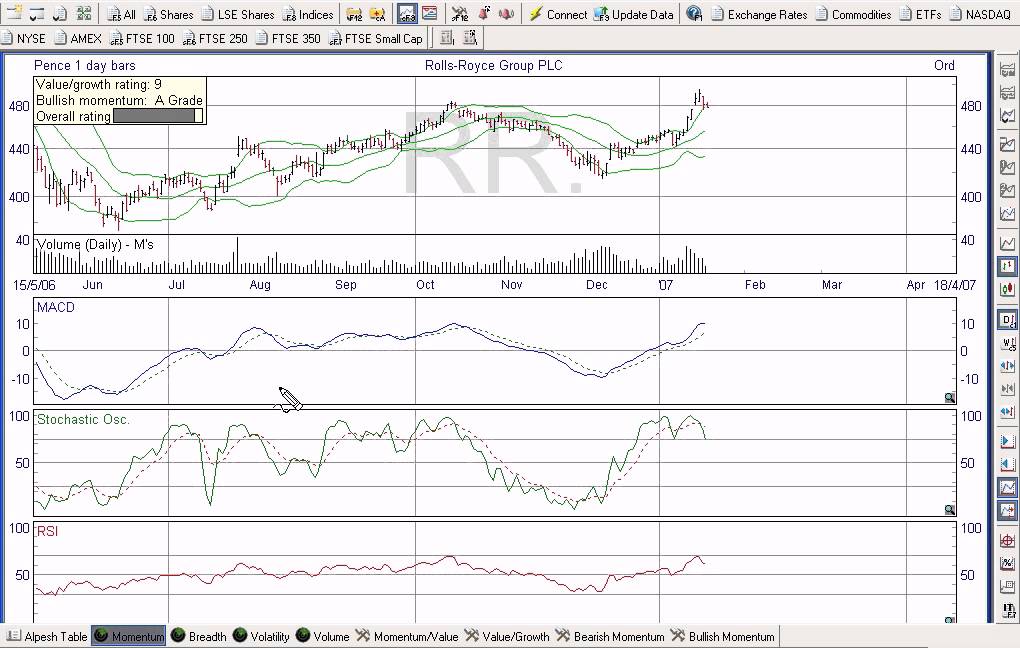Click the F12 folder icon in toolbar

pos(354,14)
